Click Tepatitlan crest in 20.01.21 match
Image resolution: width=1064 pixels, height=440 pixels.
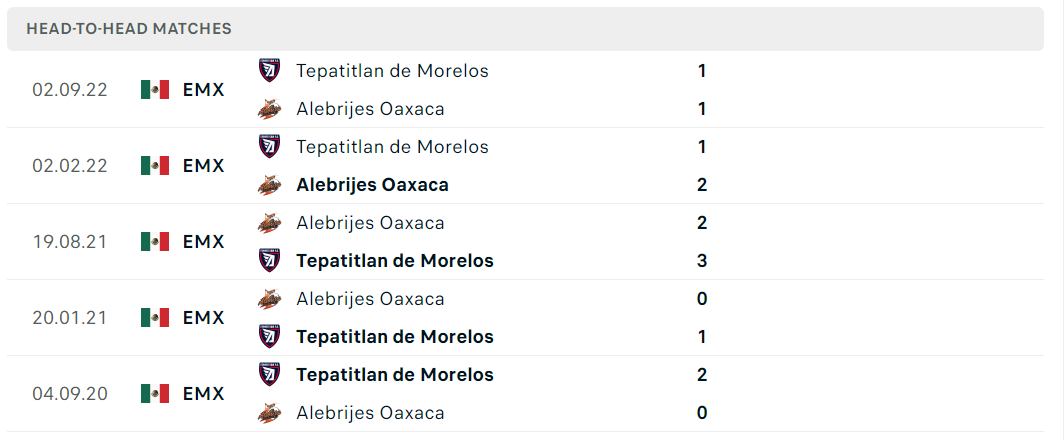click(269, 337)
